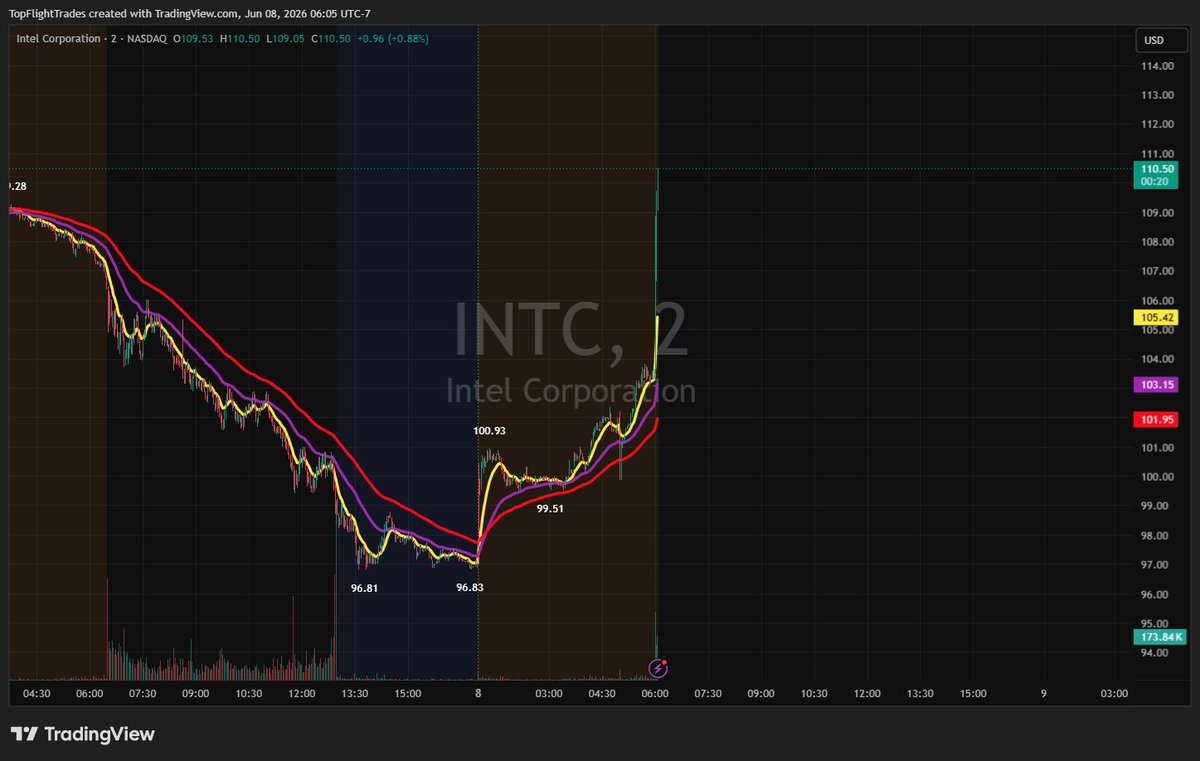Screen dimensions: 1200x761
Task: Click the 112.00 price axis label
Action: (x=1158, y=125)
